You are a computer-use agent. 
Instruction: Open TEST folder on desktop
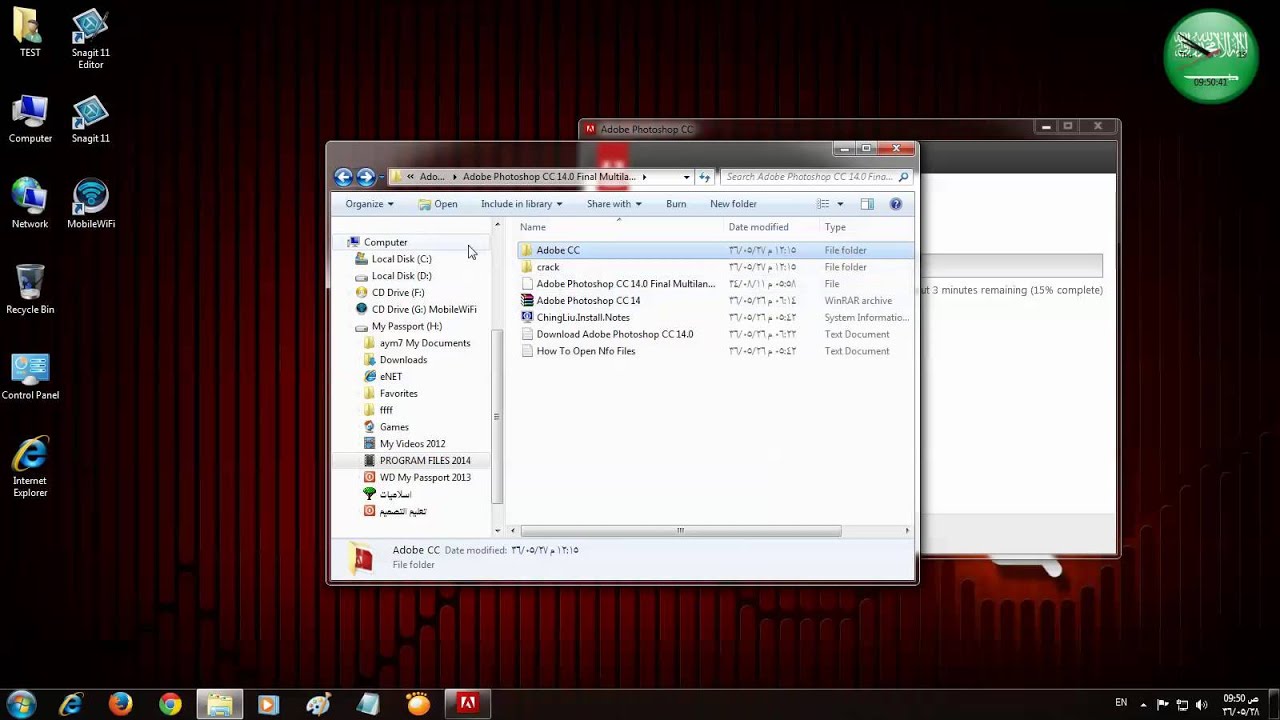tap(30, 33)
